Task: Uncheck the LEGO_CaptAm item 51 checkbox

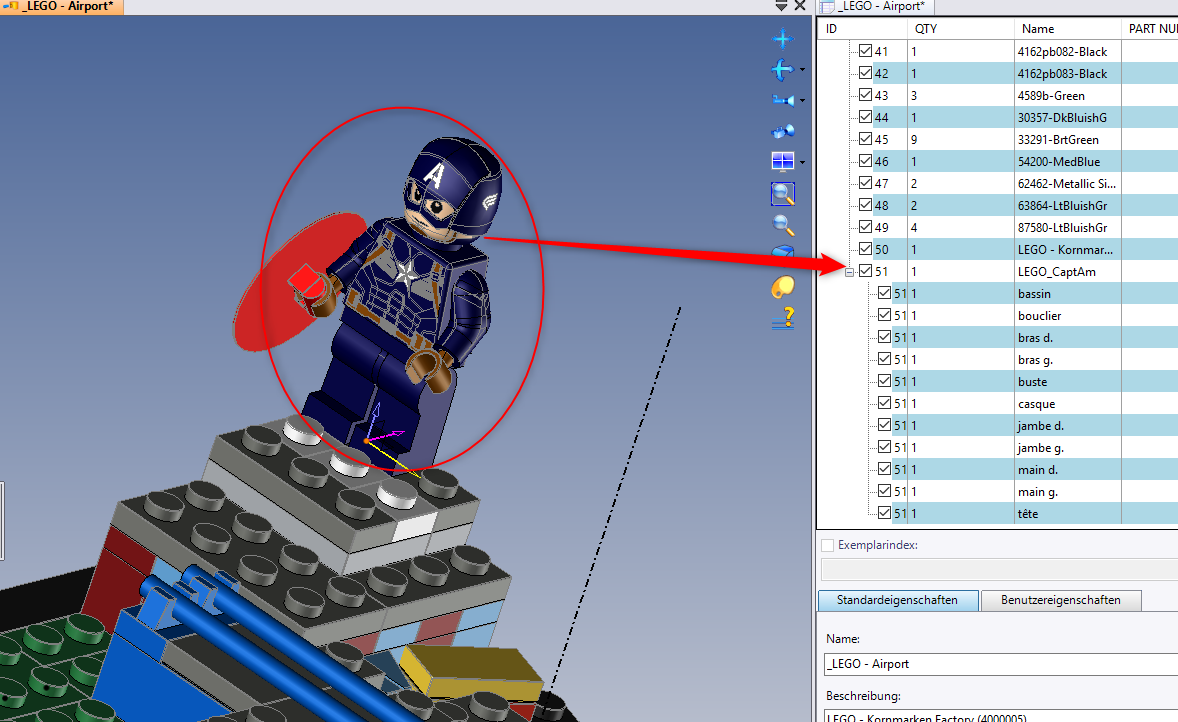Action: 865,271
